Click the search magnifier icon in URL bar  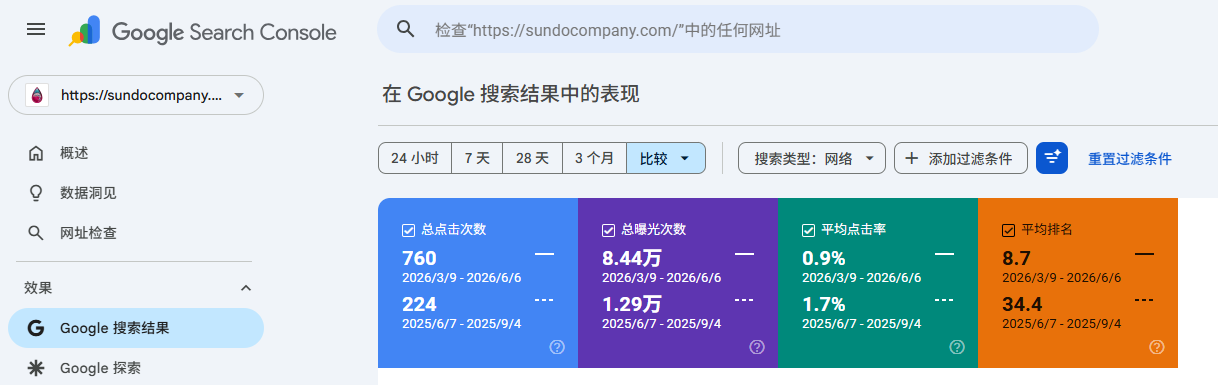click(405, 29)
